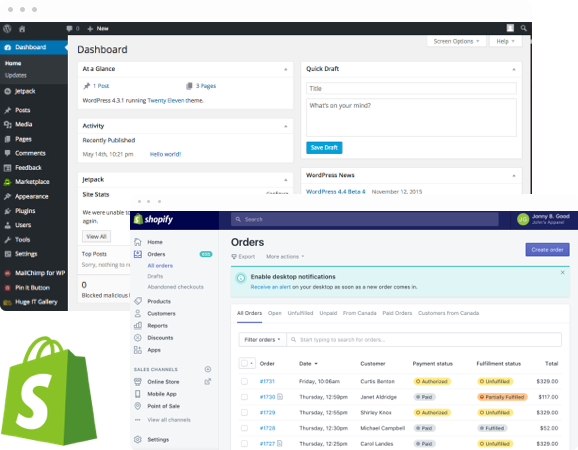Click the Shopify Products tag icon

[138, 301]
